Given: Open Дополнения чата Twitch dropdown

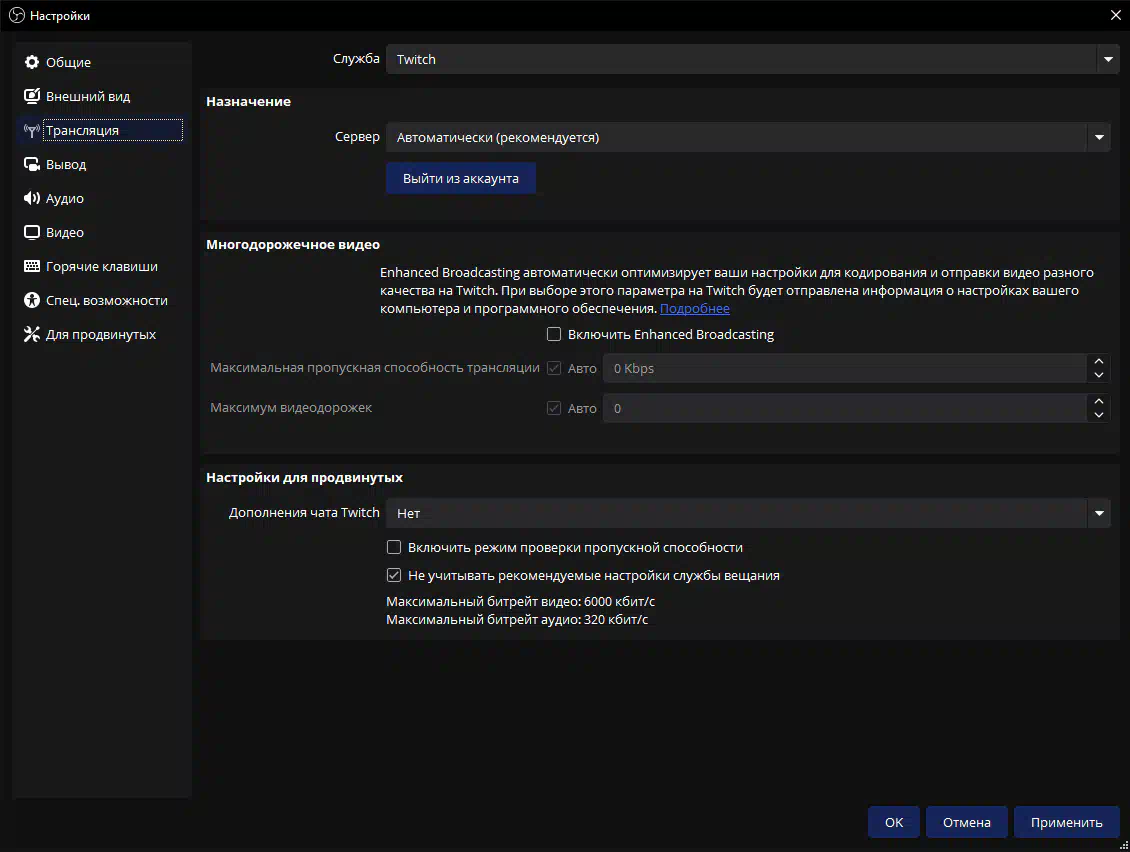Looking at the screenshot, I should coord(748,513).
